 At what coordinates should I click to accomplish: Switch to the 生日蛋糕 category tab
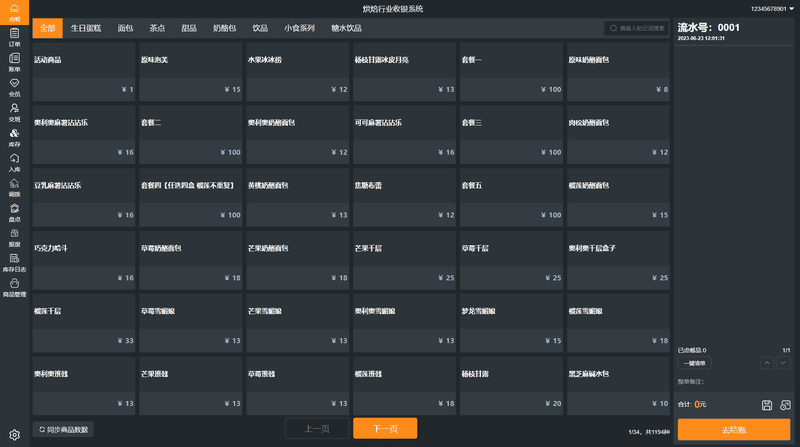click(x=85, y=28)
